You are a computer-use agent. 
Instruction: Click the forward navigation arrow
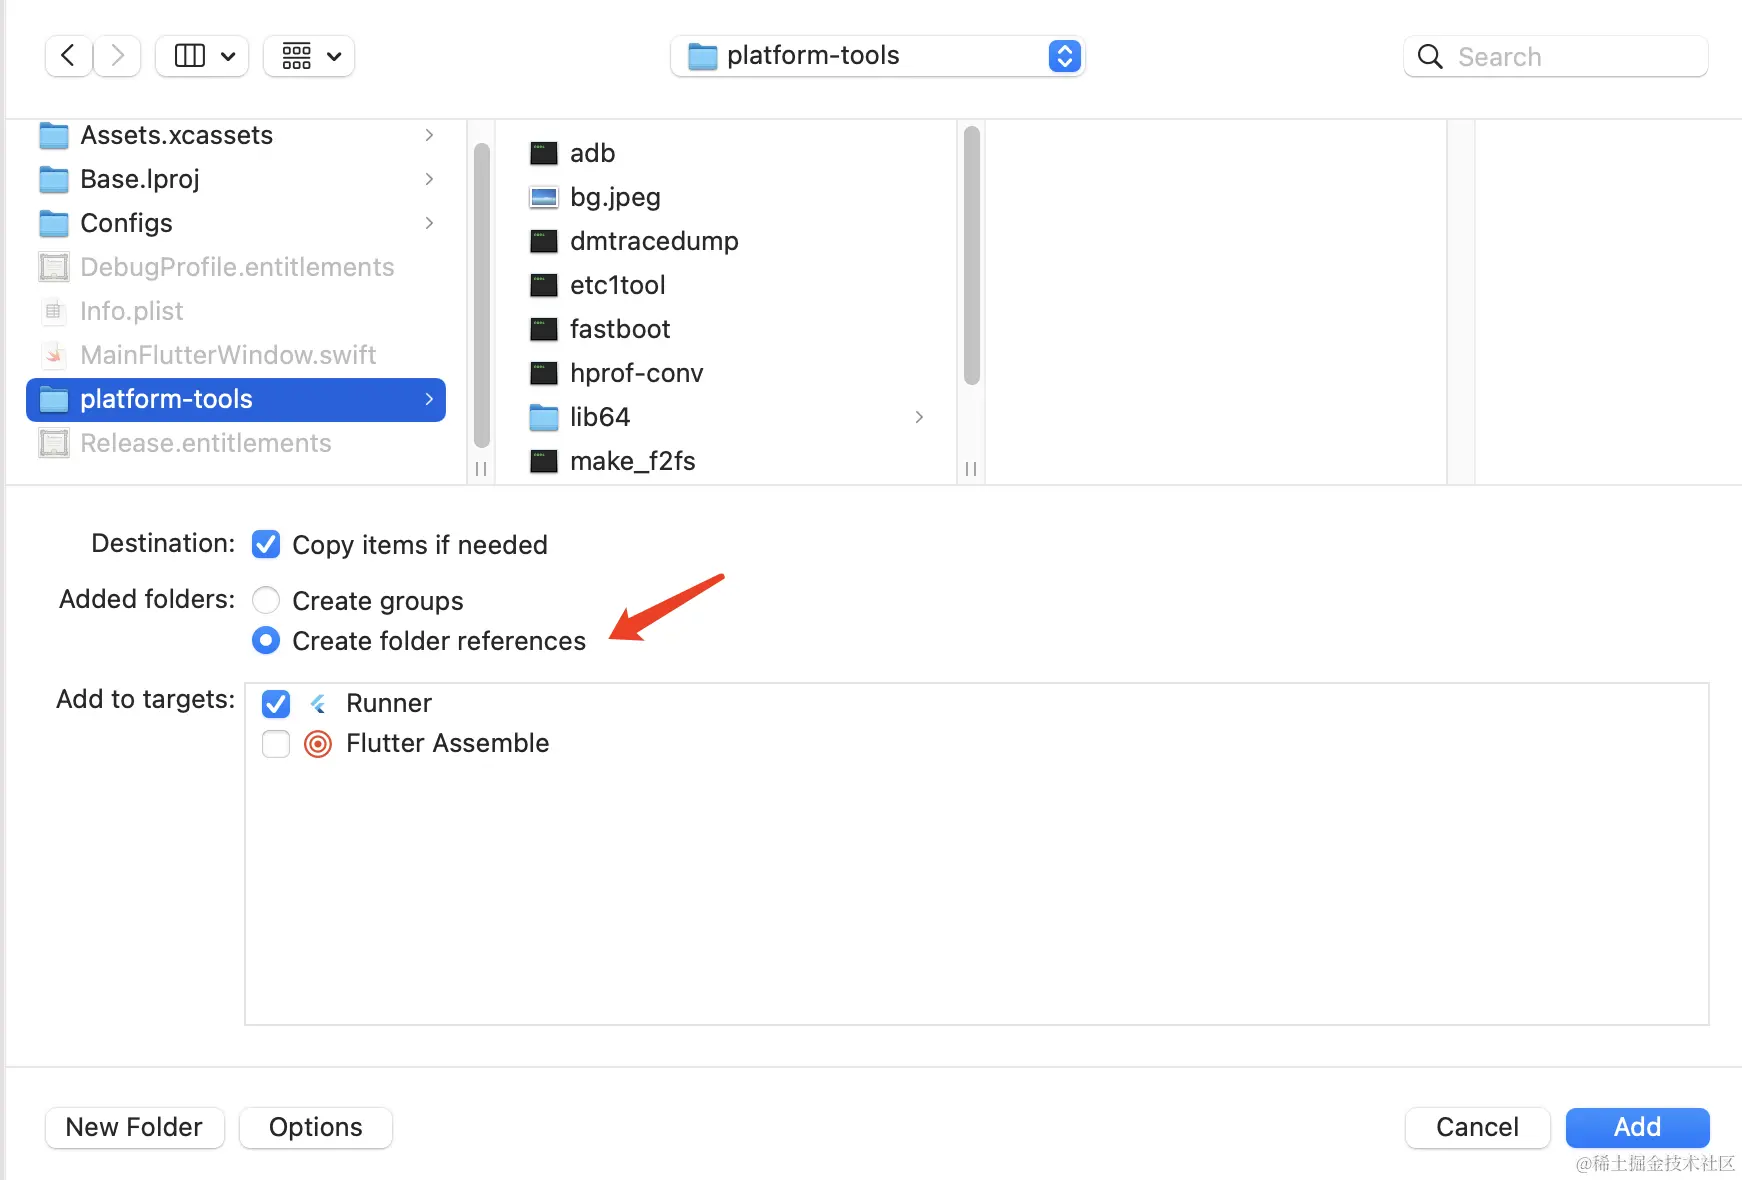118,56
